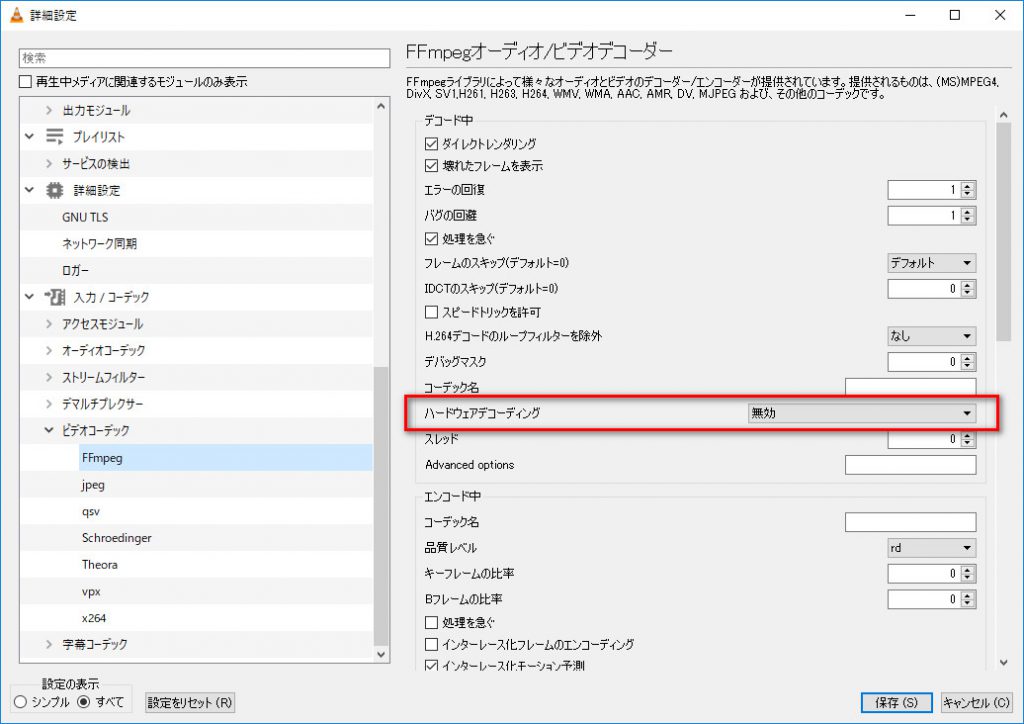Viewport: 1024px width, 724px height.
Task: Check 再生中メディアに関連するモジュールのみ表示 box
Action: pos(25,82)
